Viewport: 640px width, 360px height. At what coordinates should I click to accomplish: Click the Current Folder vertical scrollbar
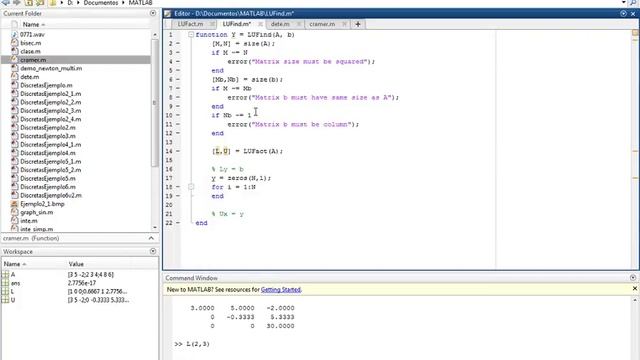click(x=155, y=102)
